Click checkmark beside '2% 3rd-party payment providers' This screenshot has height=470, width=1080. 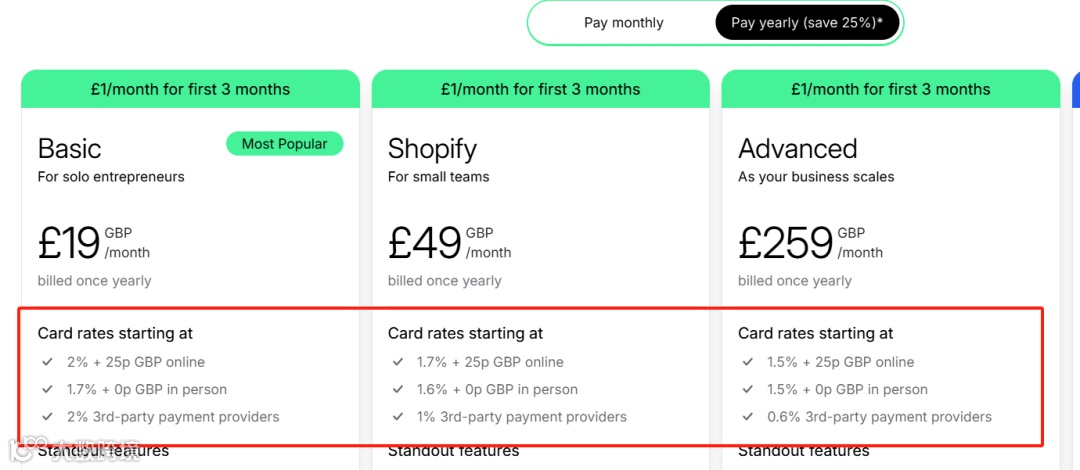(x=47, y=416)
